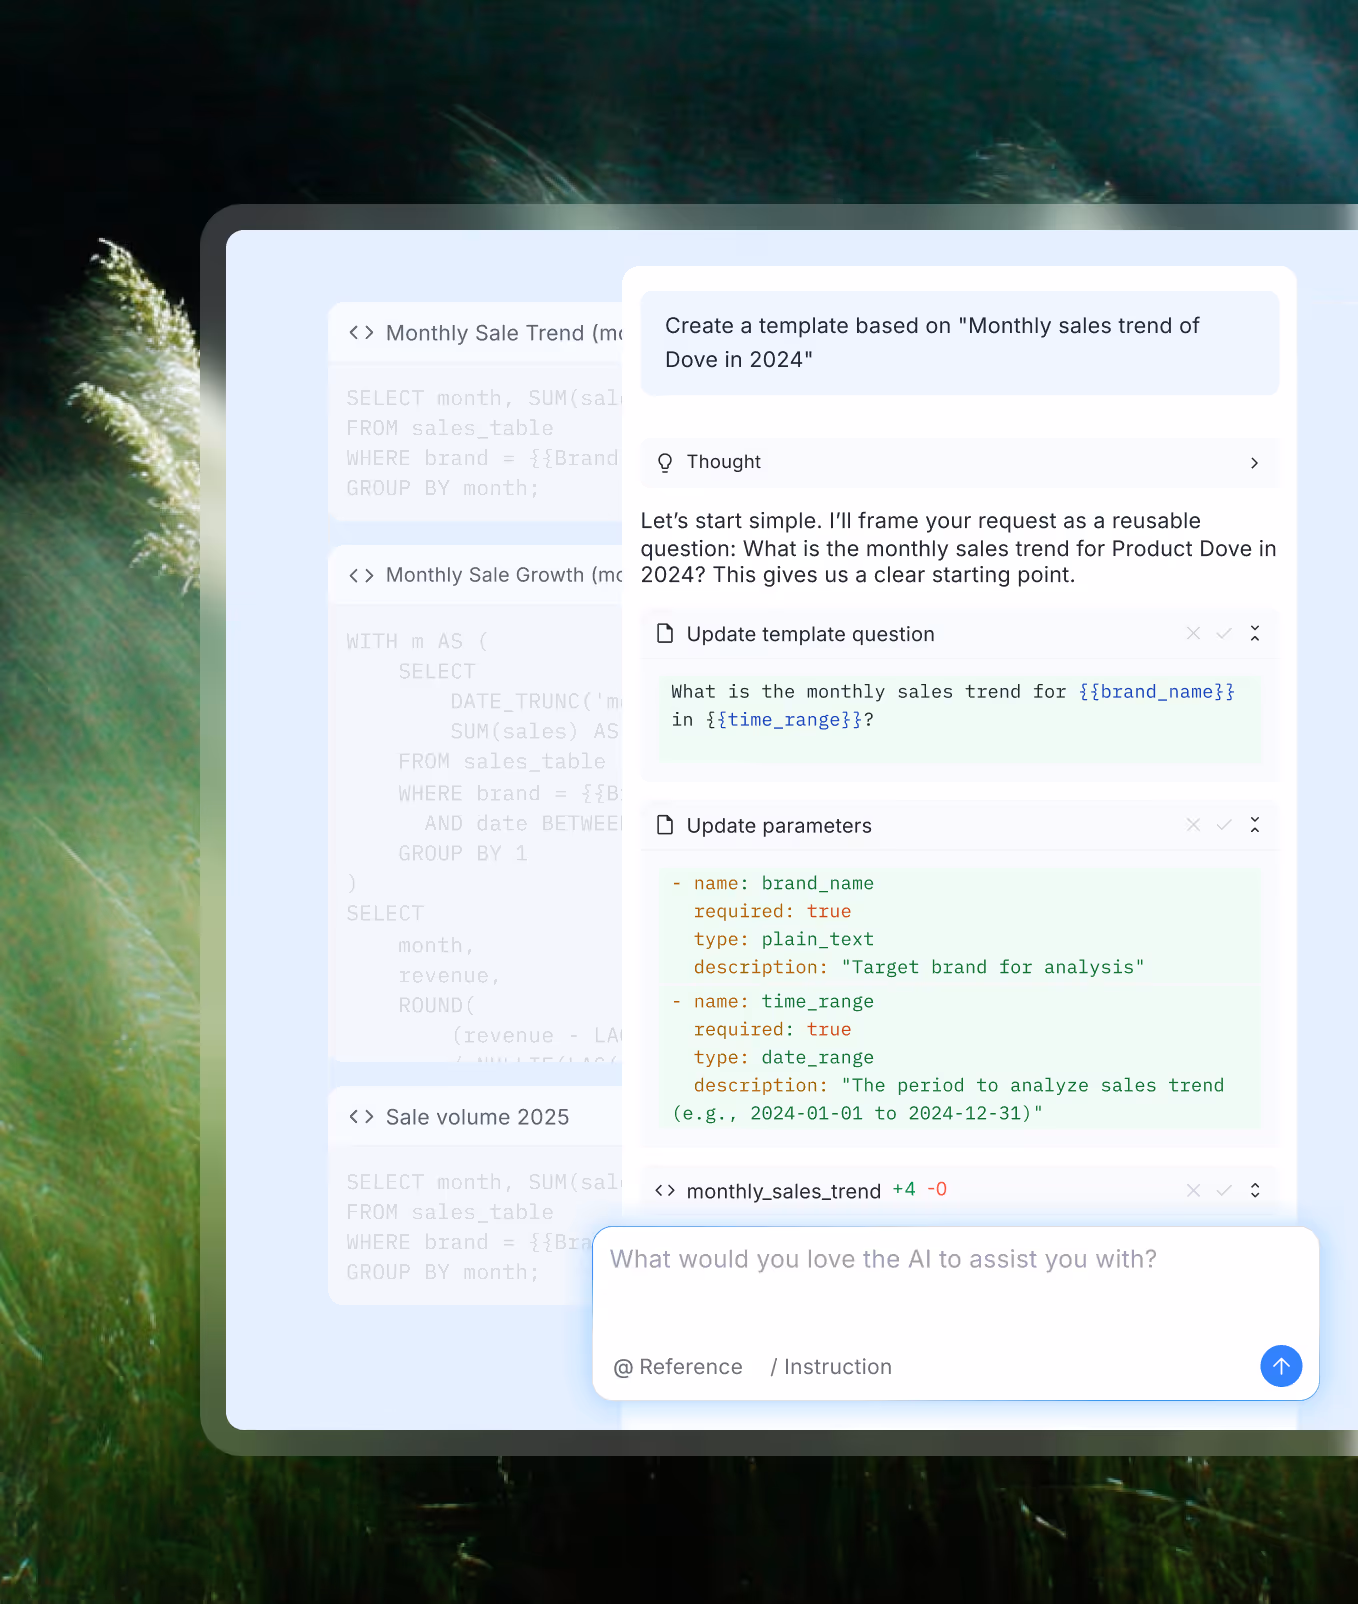Click the blue send arrow button
Viewport: 1358px width, 1604px height.
tap(1281, 1366)
